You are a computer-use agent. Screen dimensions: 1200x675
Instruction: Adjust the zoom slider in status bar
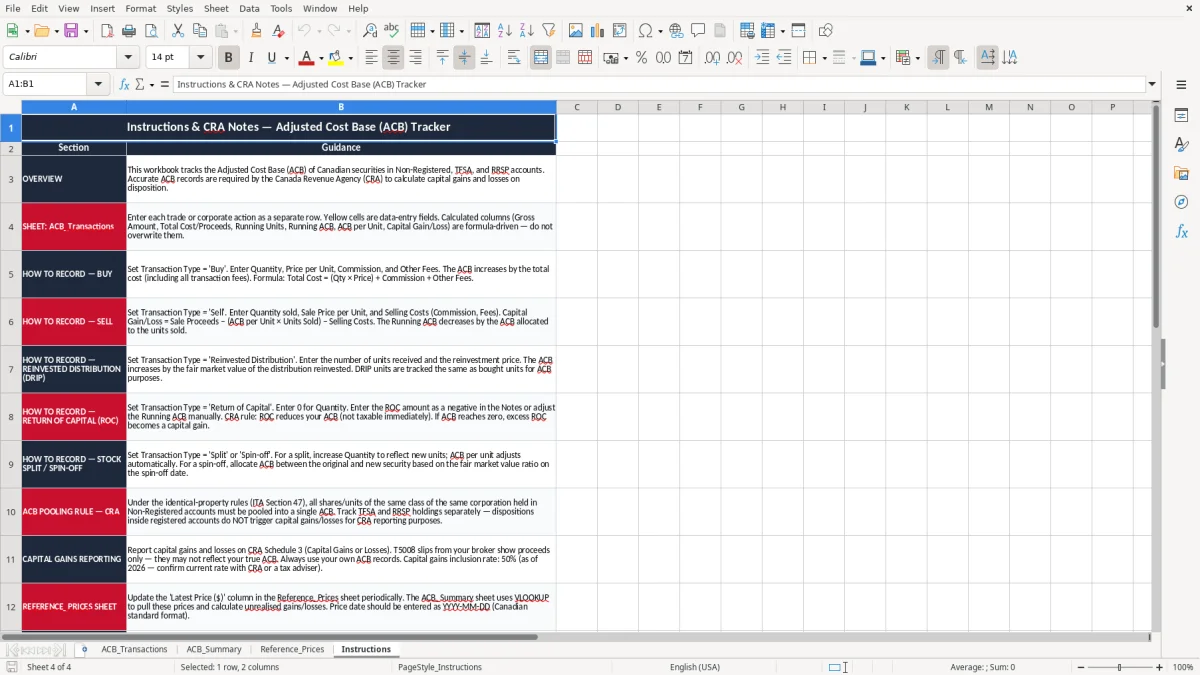click(x=1119, y=667)
